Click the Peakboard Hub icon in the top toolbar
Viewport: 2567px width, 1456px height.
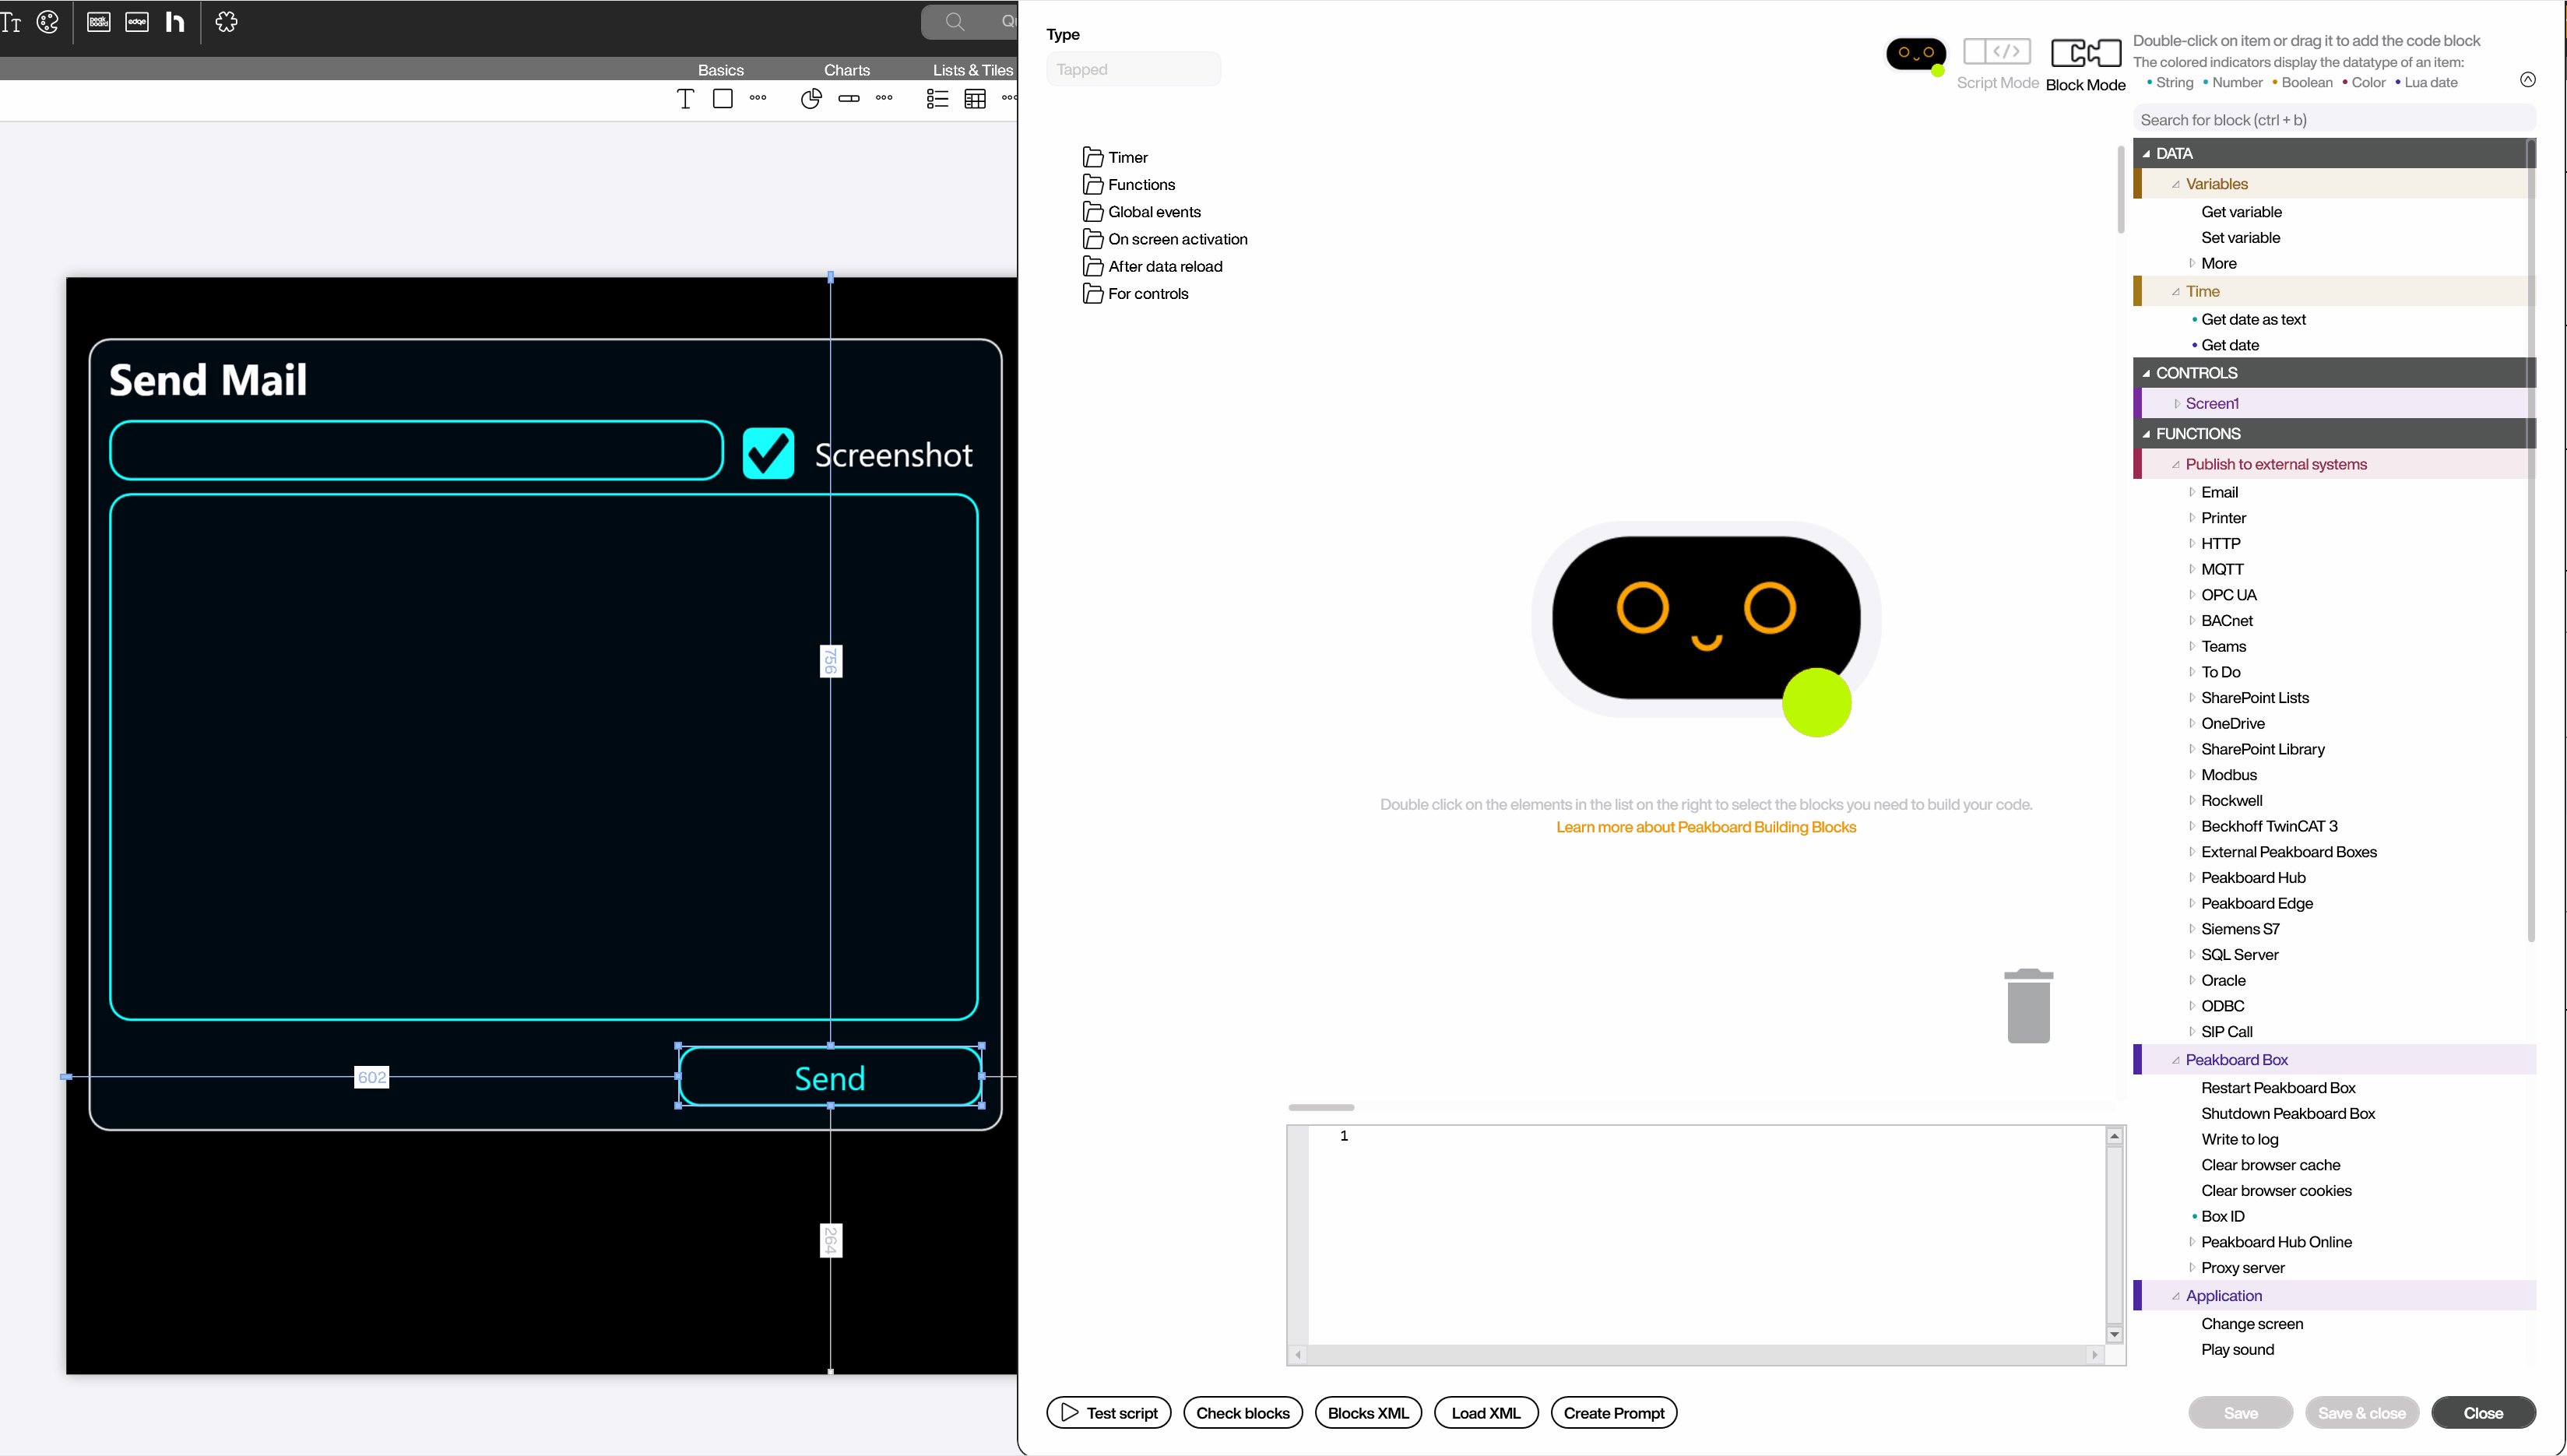click(175, 22)
